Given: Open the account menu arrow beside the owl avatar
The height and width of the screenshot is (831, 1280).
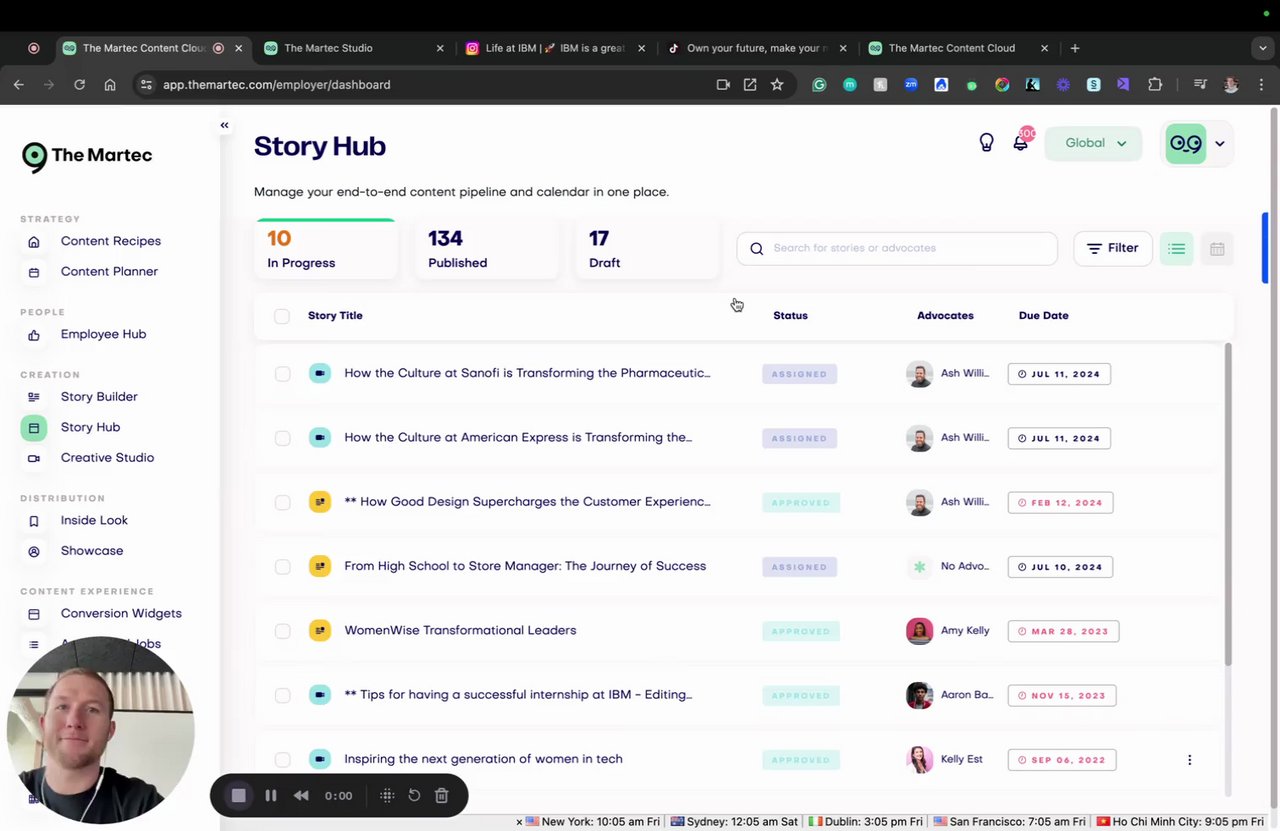Looking at the screenshot, I should click(1220, 144).
